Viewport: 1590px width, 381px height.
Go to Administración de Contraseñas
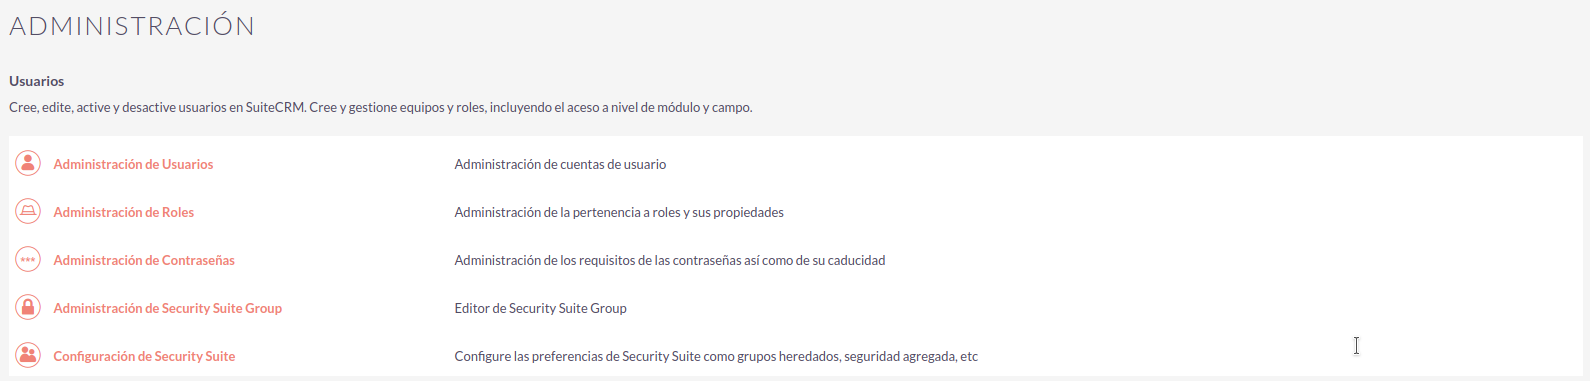[x=144, y=260]
